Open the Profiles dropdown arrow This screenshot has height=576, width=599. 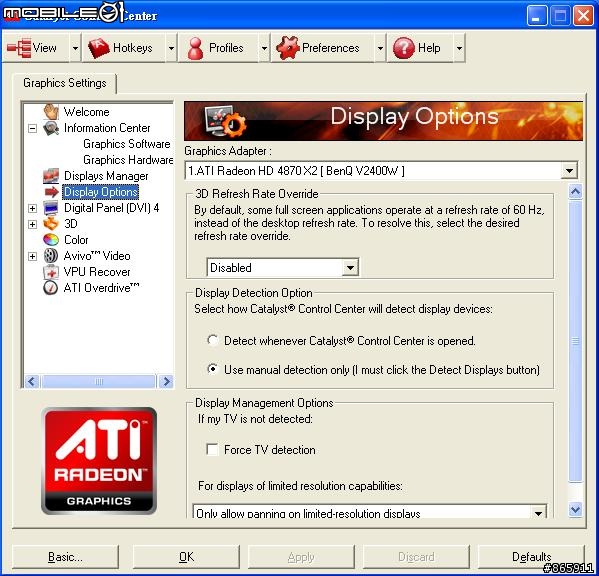coord(264,48)
